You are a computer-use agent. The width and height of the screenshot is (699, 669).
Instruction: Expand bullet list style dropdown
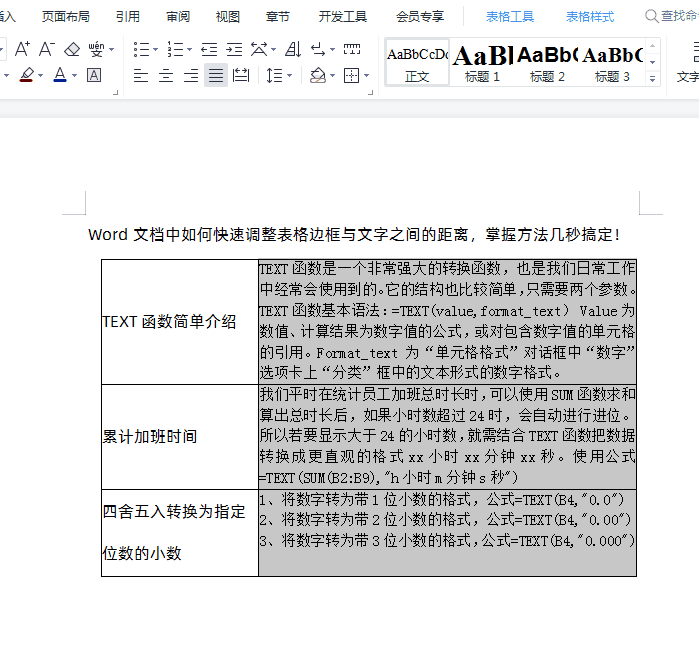[x=156, y=49]
